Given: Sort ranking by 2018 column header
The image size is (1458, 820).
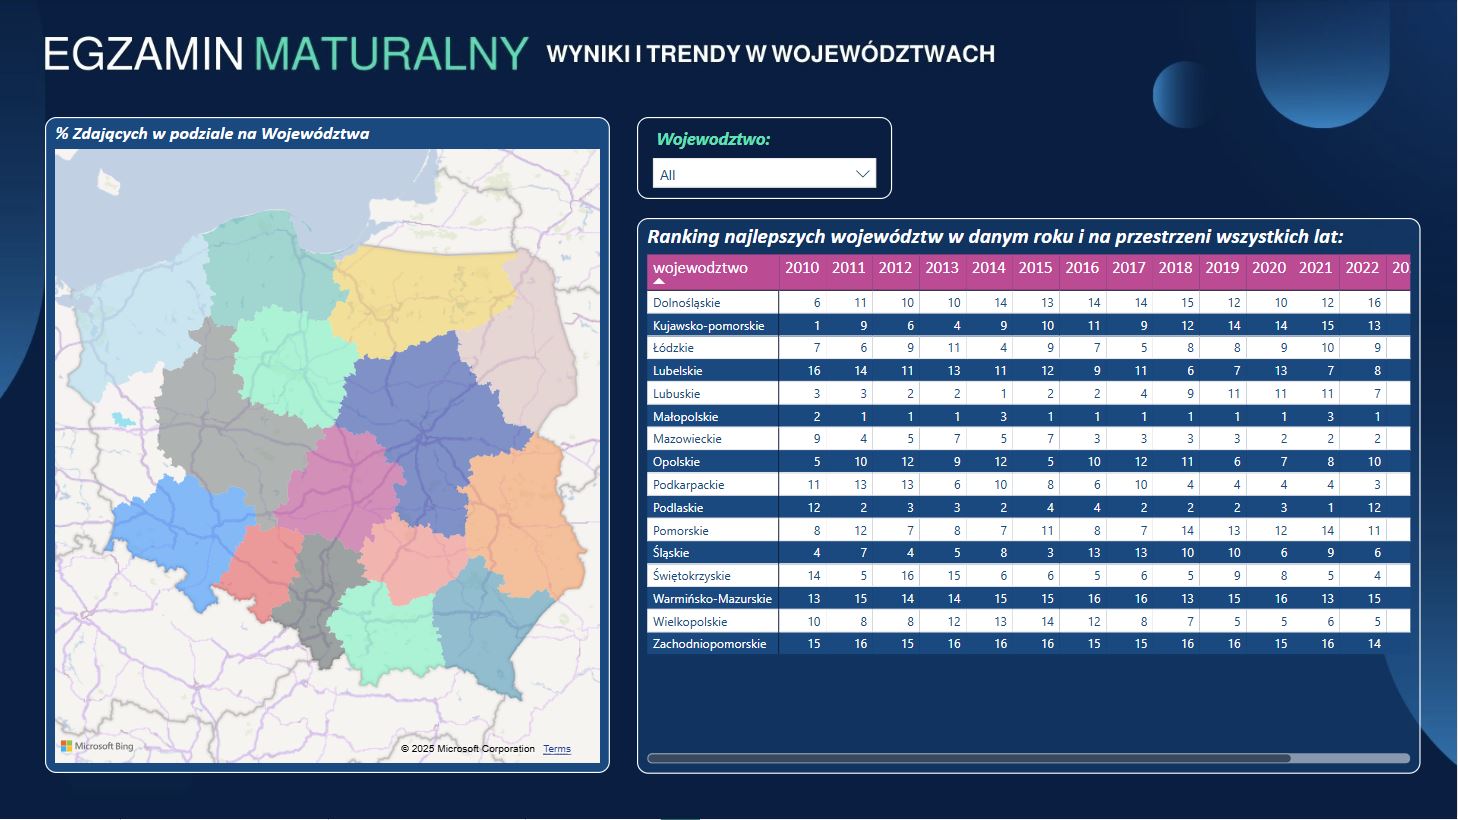Looking at the screenshot, I should [1175, 267].
